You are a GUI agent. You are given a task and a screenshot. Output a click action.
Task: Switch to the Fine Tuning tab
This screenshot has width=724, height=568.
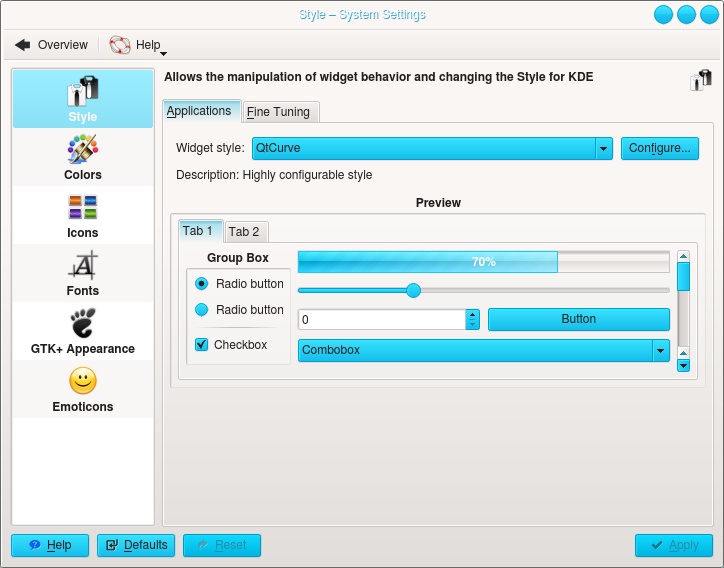280,112
